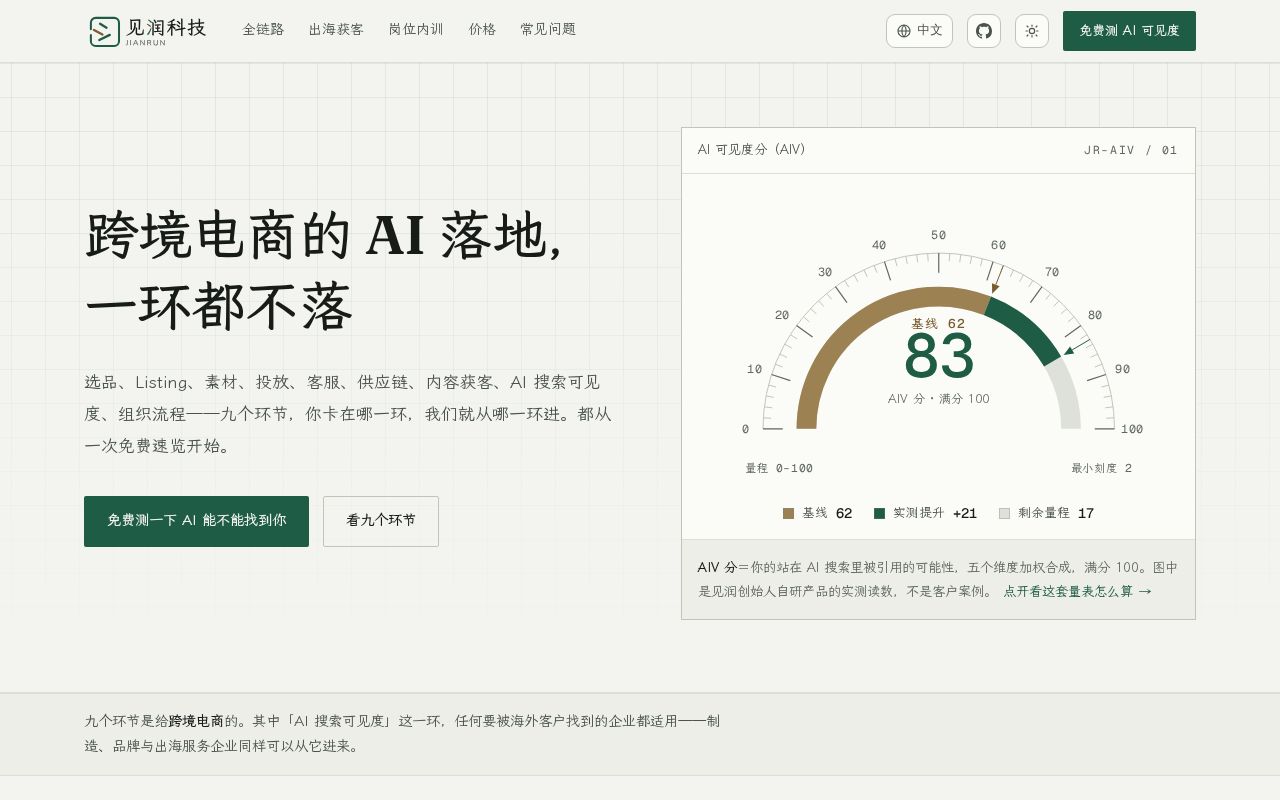Click the brown baseline marker on the gauge
Viewport: 1280px width, 800px height.
click(996, 281)
